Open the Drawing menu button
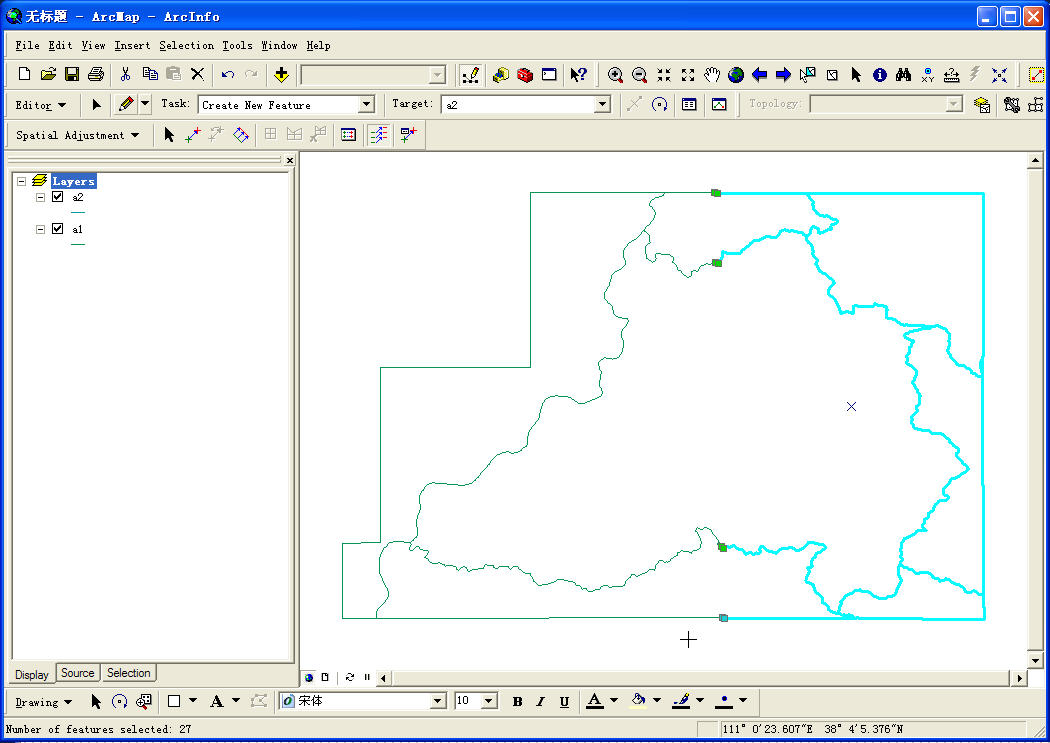 click(x=43, y=702)
